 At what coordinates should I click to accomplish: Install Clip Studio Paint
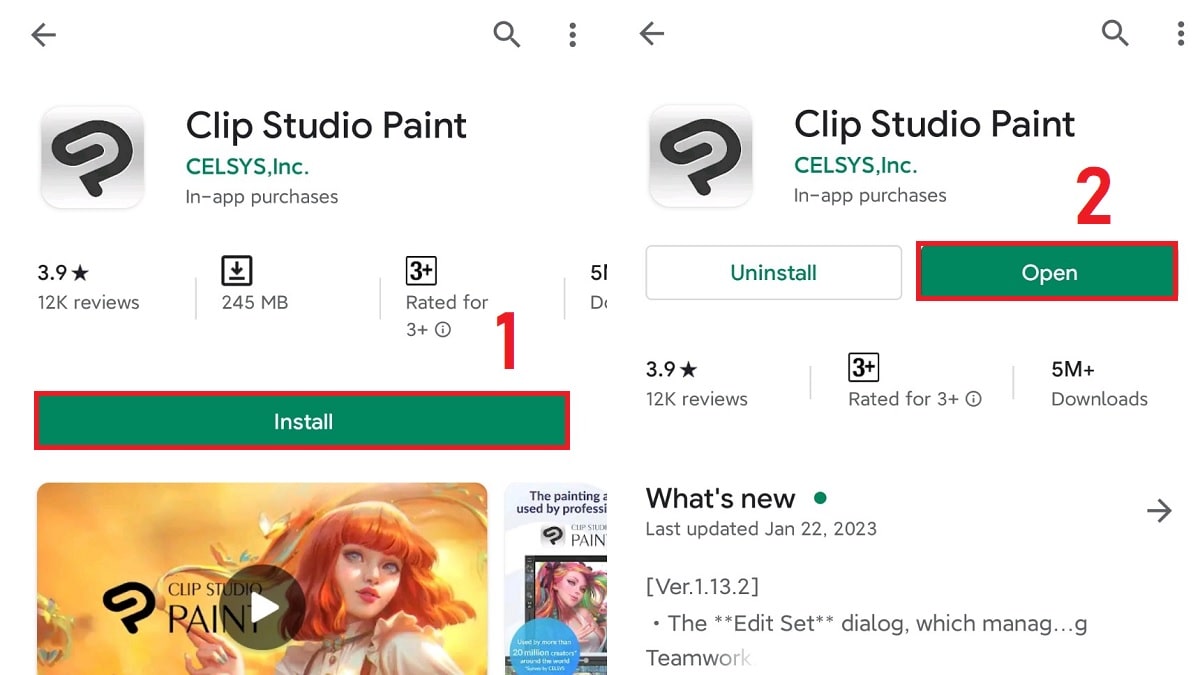pyautogui.click(x=301, y=421)
